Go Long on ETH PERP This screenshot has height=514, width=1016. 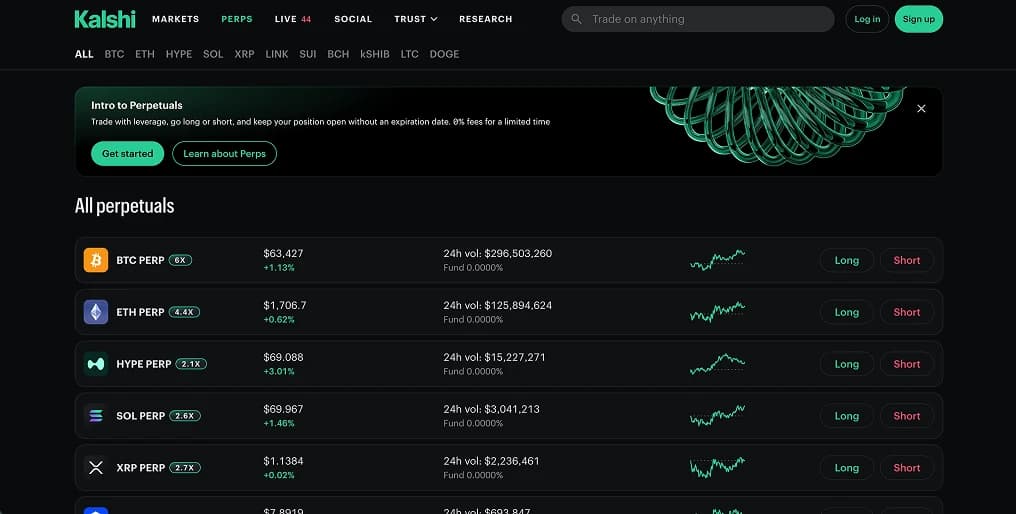846,312
